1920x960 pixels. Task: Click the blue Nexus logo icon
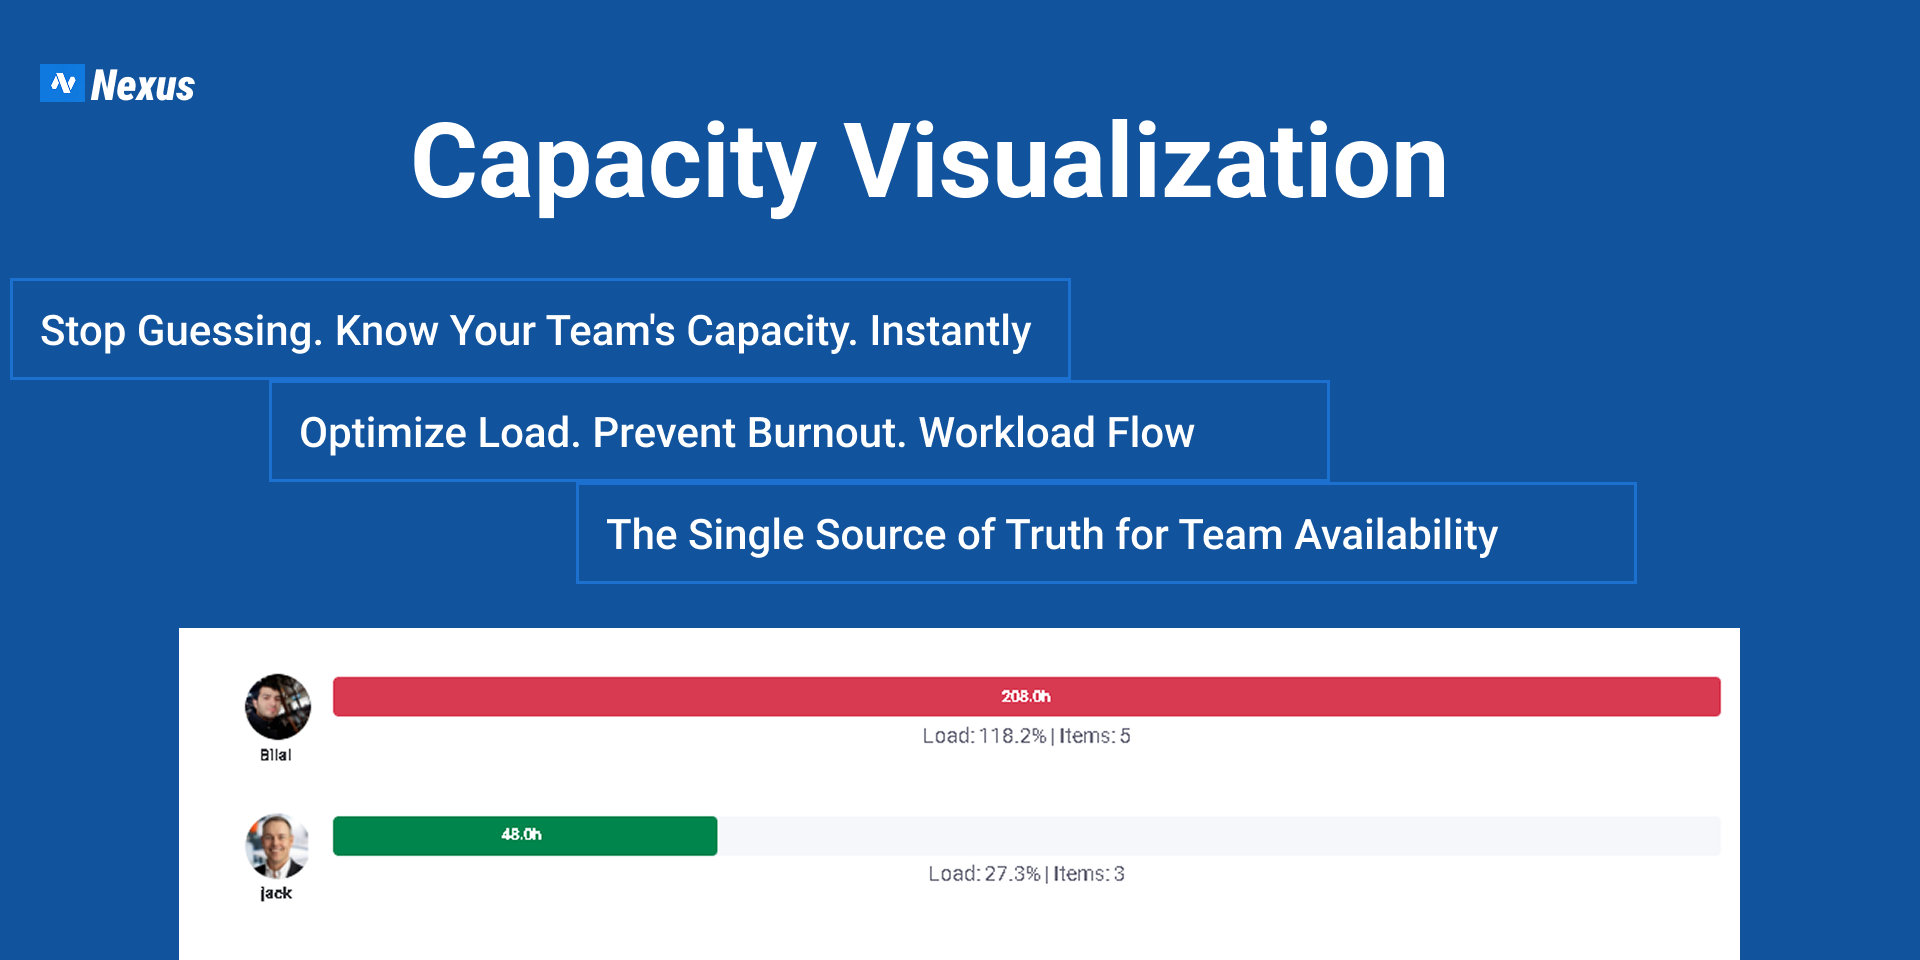point(62,83)
